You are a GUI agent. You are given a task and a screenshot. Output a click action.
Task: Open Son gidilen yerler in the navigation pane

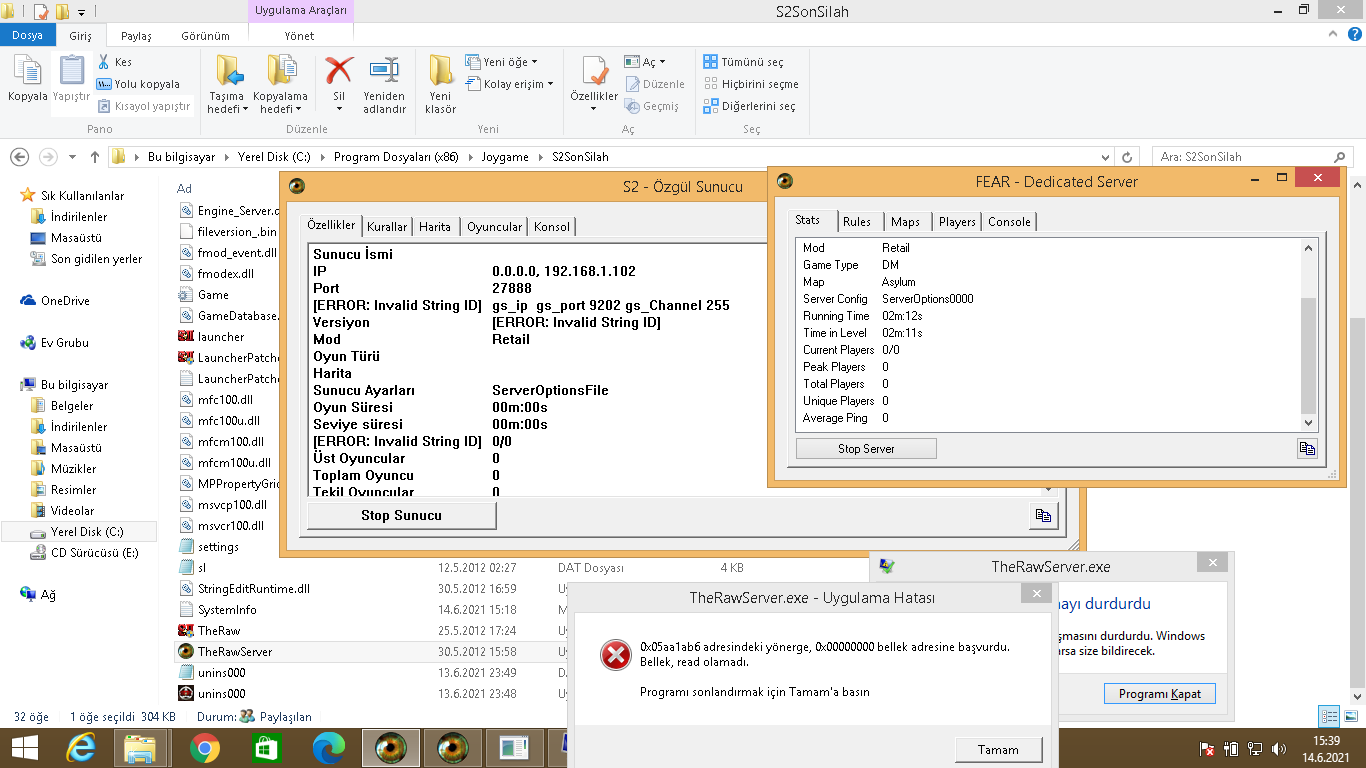tap(97, 259)
